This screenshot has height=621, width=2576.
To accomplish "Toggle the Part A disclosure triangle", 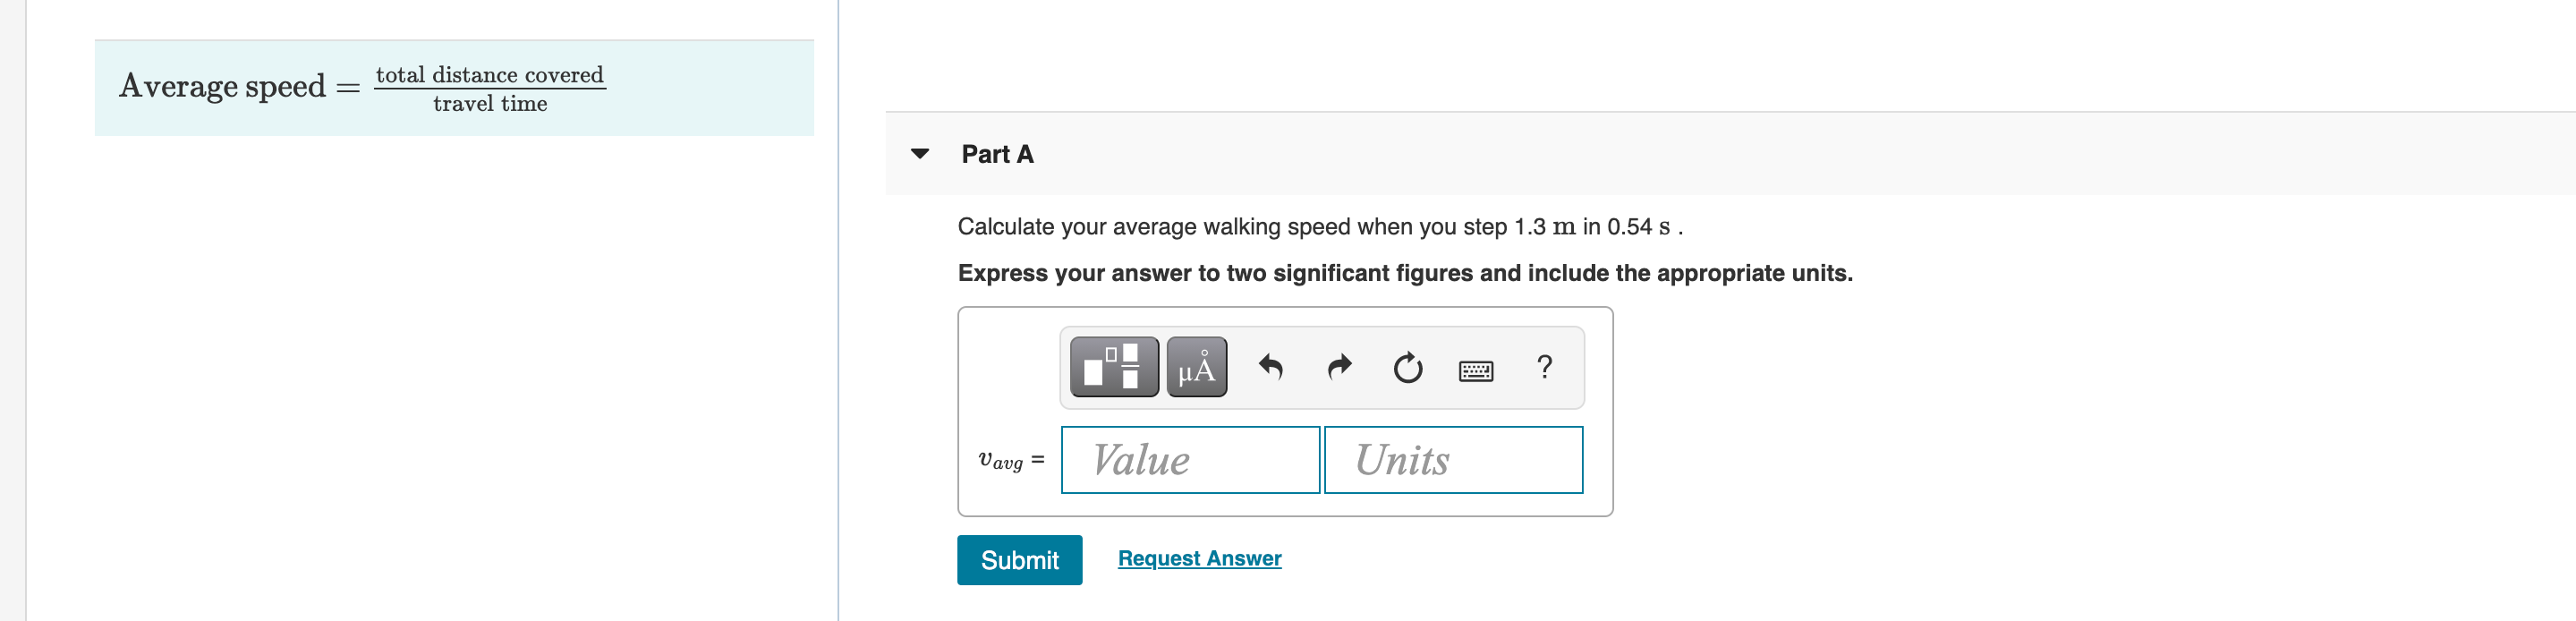I will pyautogui.click(x=921, y=154).
